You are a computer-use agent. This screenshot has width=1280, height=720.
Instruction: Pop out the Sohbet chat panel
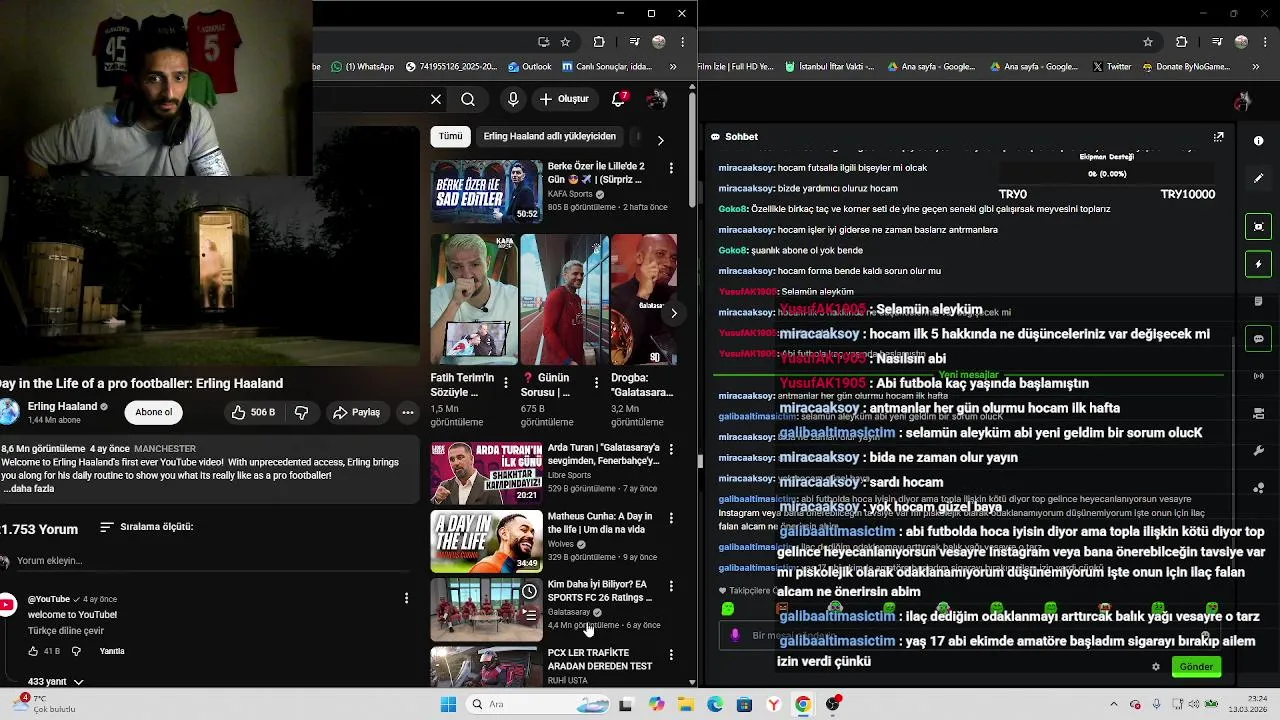click(x=1218, y=137)
